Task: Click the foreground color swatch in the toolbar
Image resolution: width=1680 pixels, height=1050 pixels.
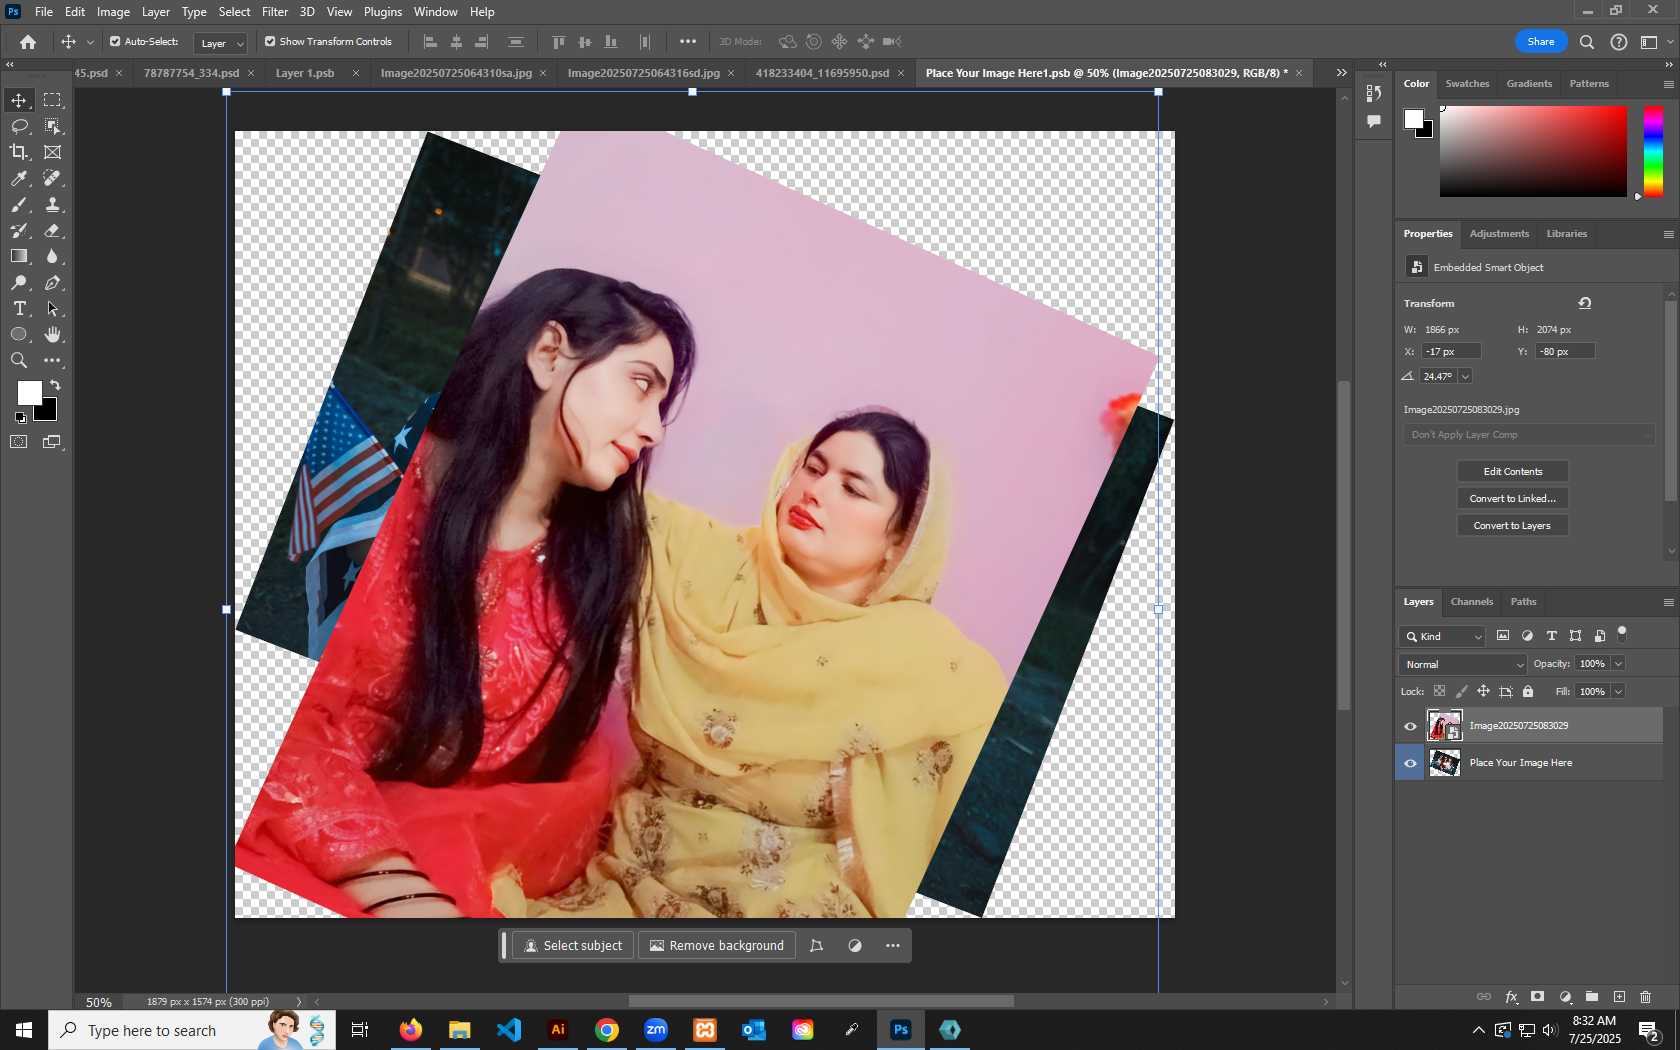Action: pos(28,392)
